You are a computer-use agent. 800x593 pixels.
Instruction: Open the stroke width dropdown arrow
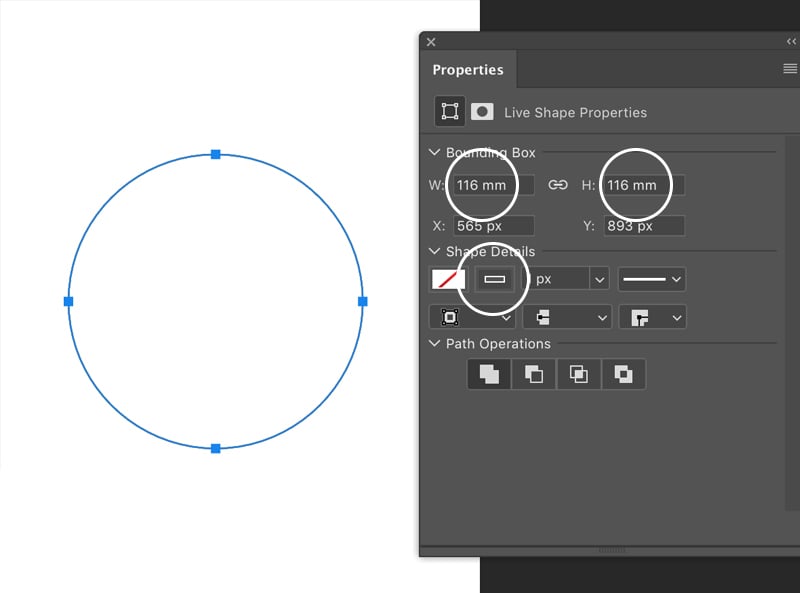coord(599,279)
